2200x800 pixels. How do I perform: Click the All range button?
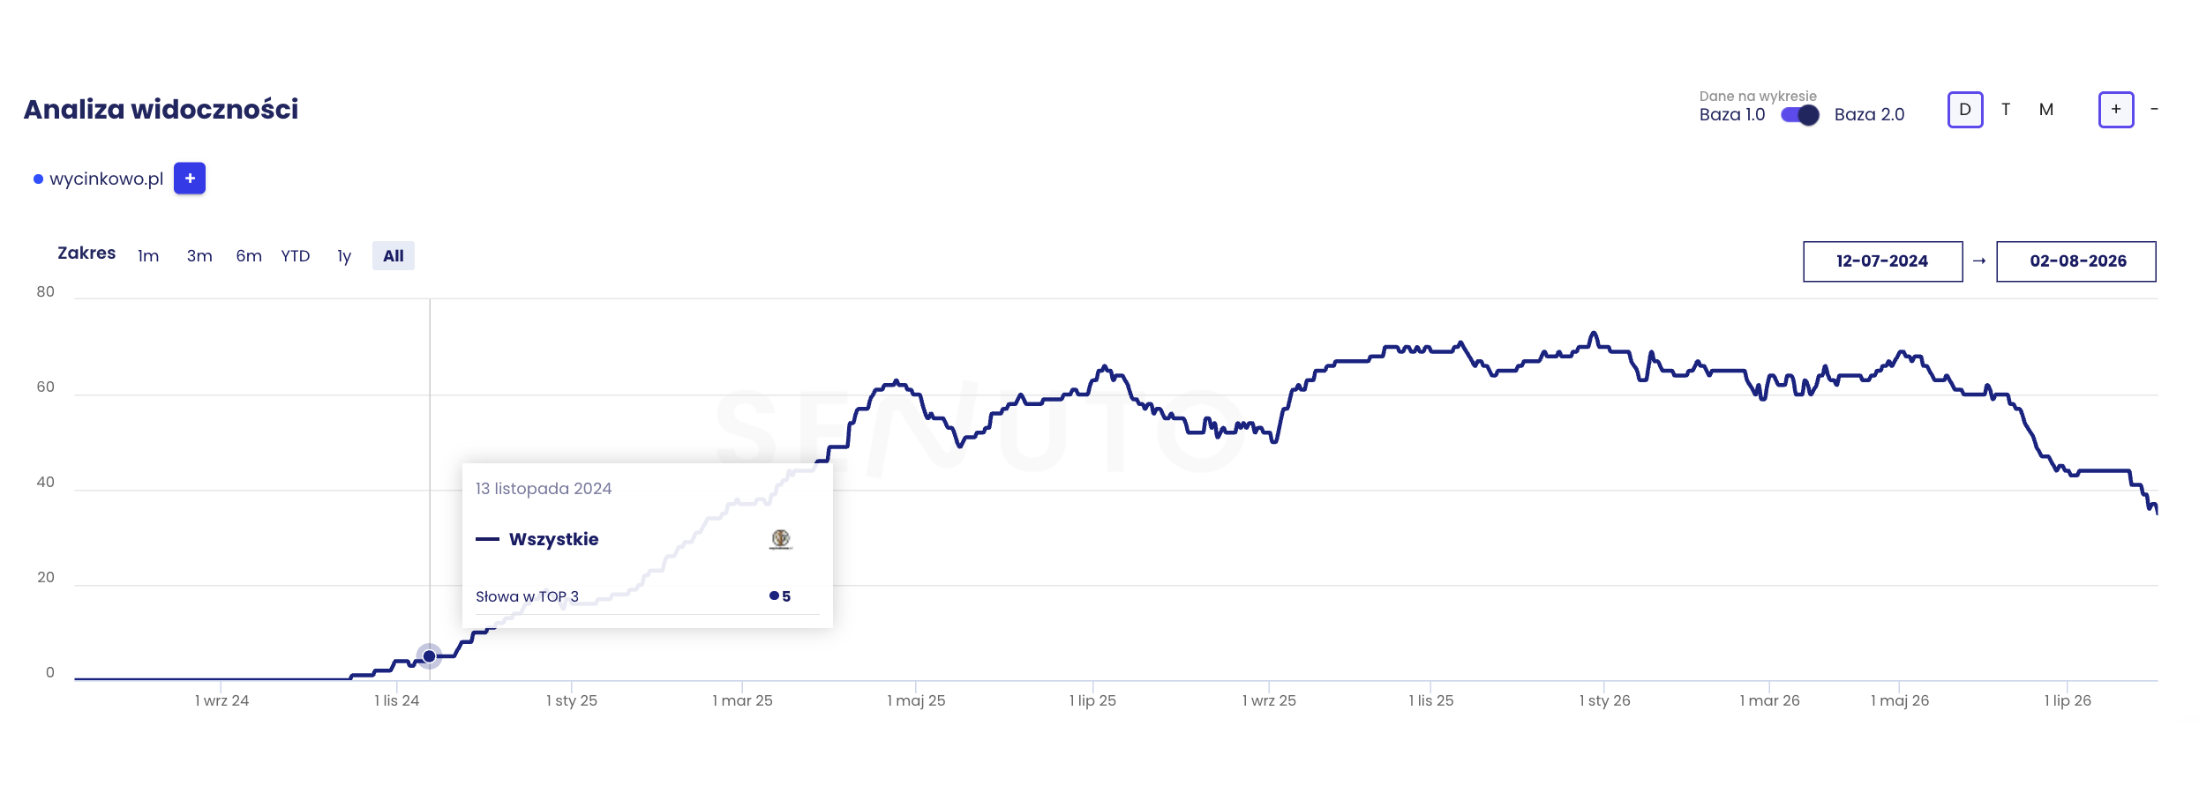(393, 256)
